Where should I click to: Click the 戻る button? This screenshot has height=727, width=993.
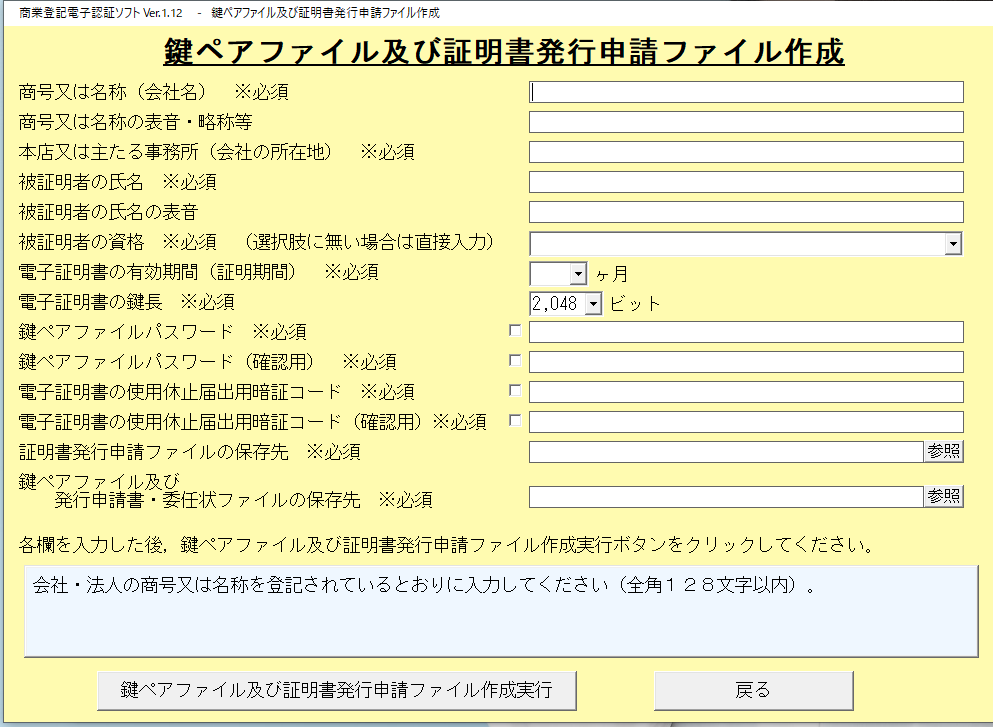[x=753, y=690]
